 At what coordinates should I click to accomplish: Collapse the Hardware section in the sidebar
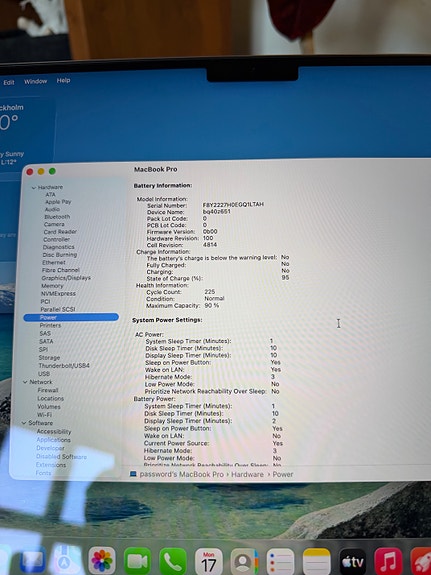click(34, 188)
